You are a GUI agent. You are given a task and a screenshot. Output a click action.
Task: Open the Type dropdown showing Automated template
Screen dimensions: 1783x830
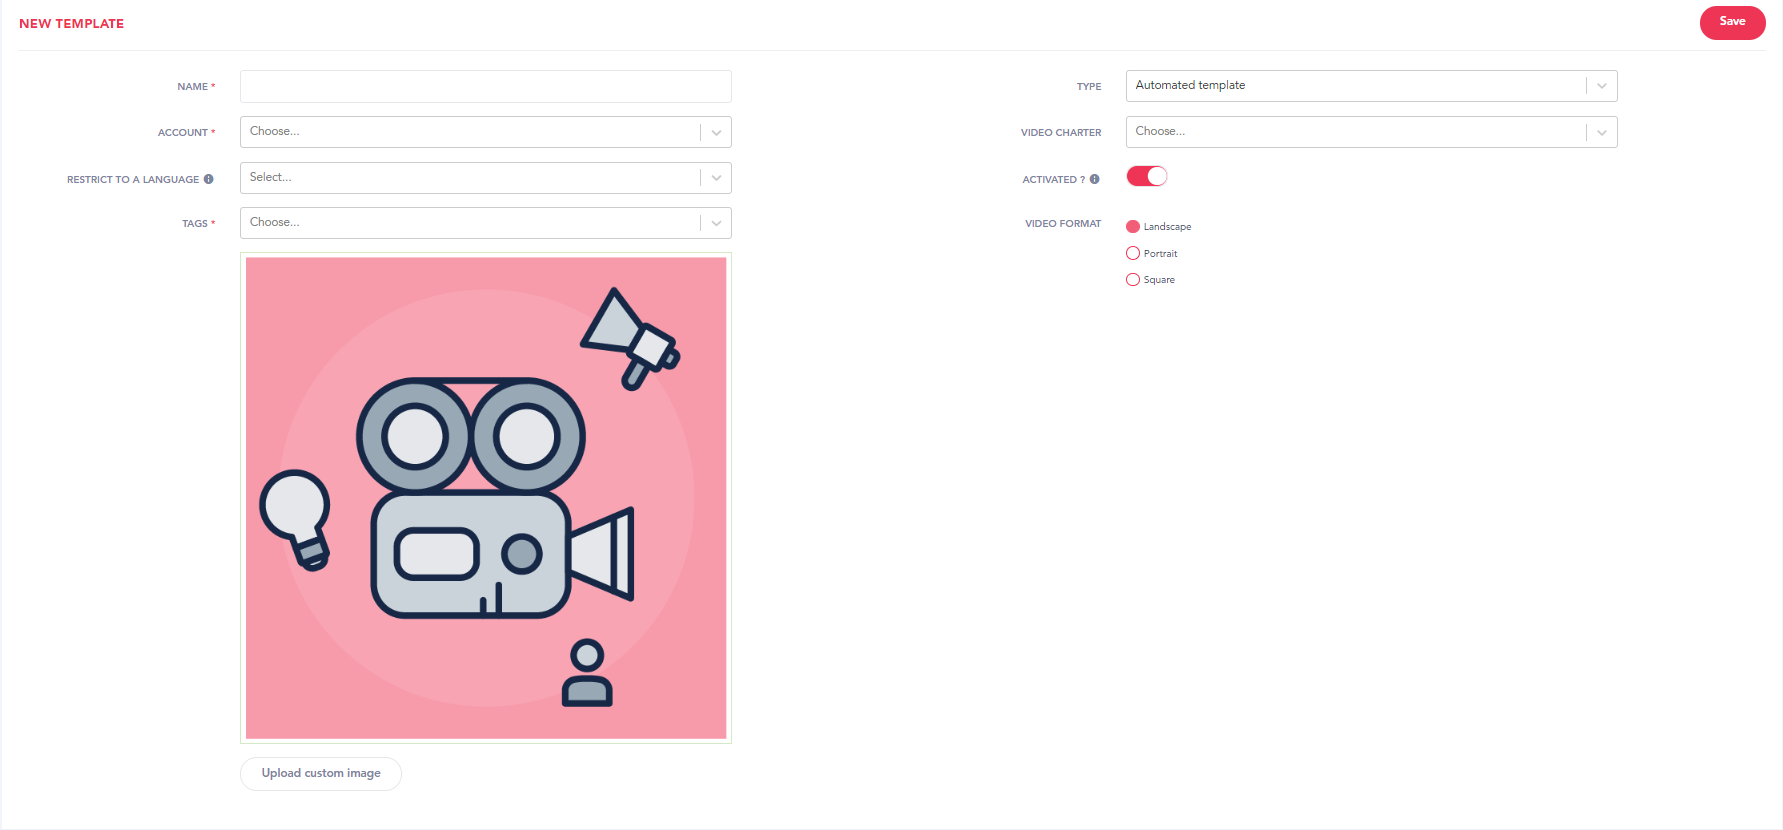[x=1371, y=86]
